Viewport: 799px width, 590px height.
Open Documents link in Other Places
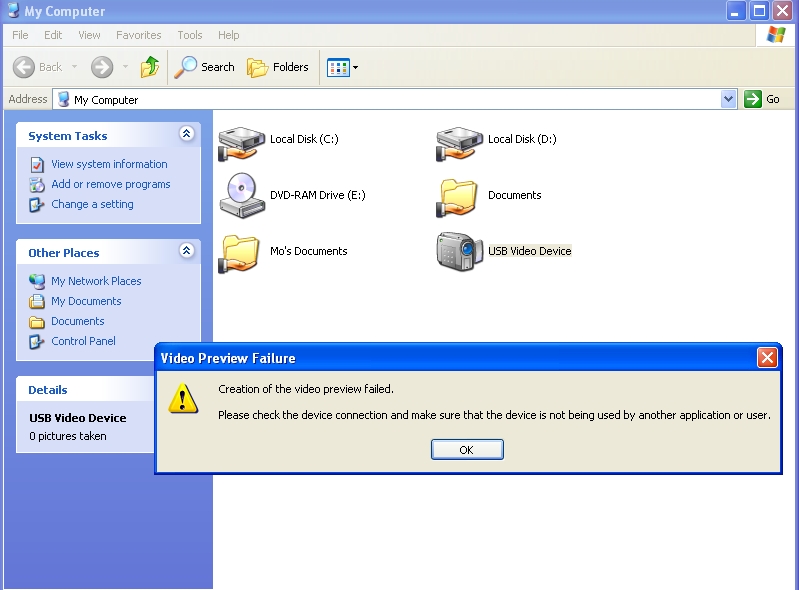77,321
